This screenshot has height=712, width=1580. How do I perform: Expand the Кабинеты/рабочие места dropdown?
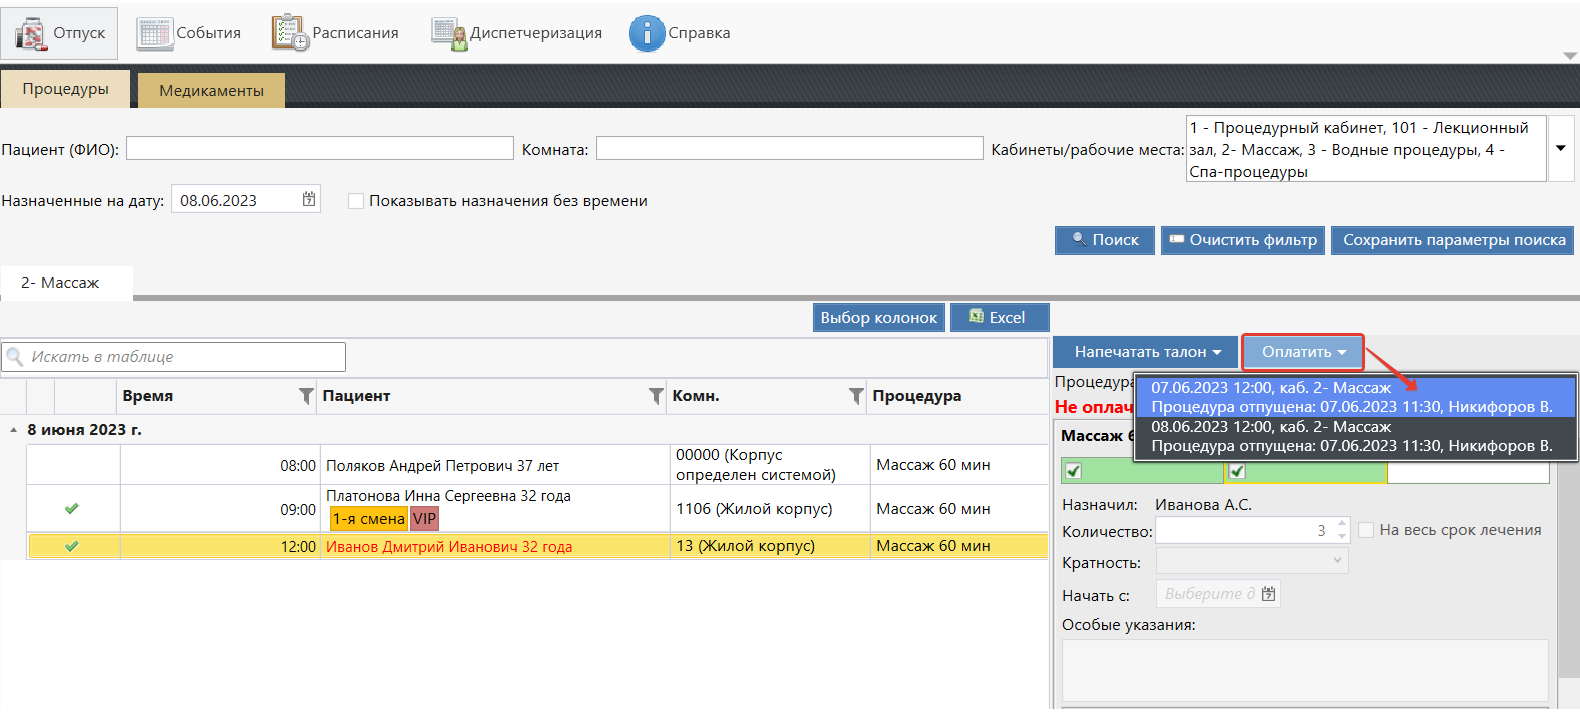coord(1560,148)
